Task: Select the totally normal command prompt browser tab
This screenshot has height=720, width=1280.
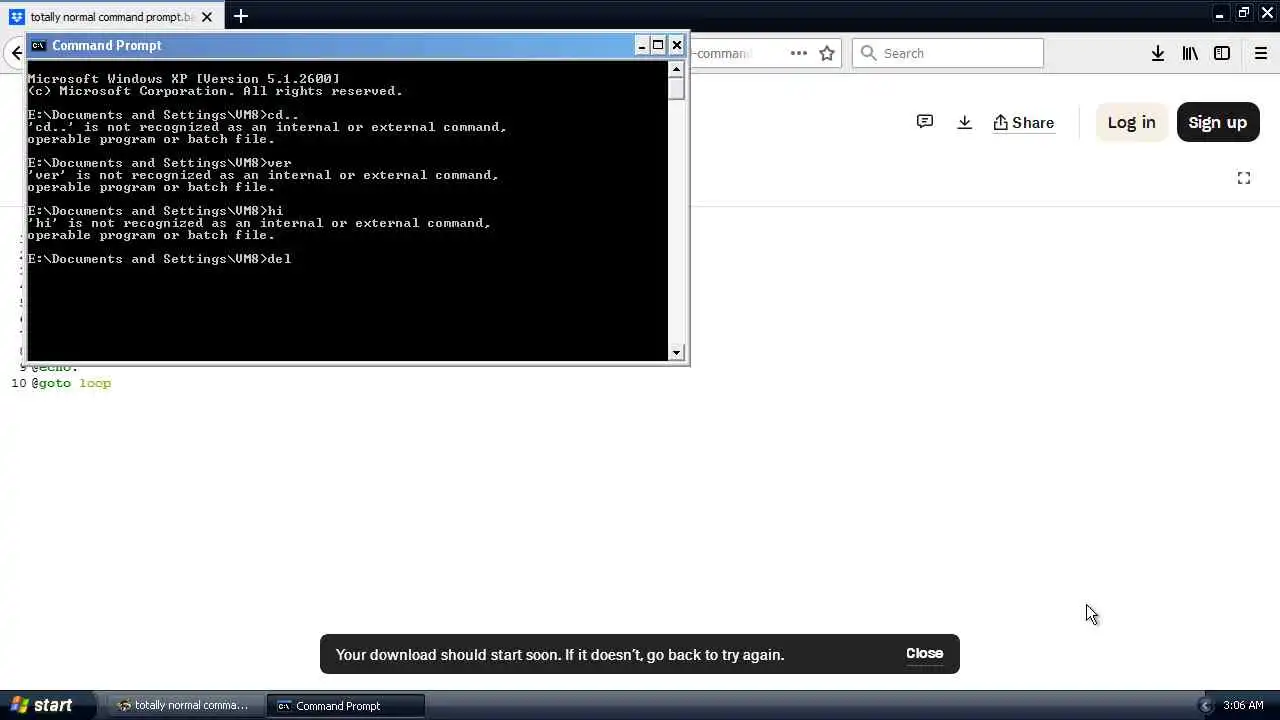Action: pos(111,17)
